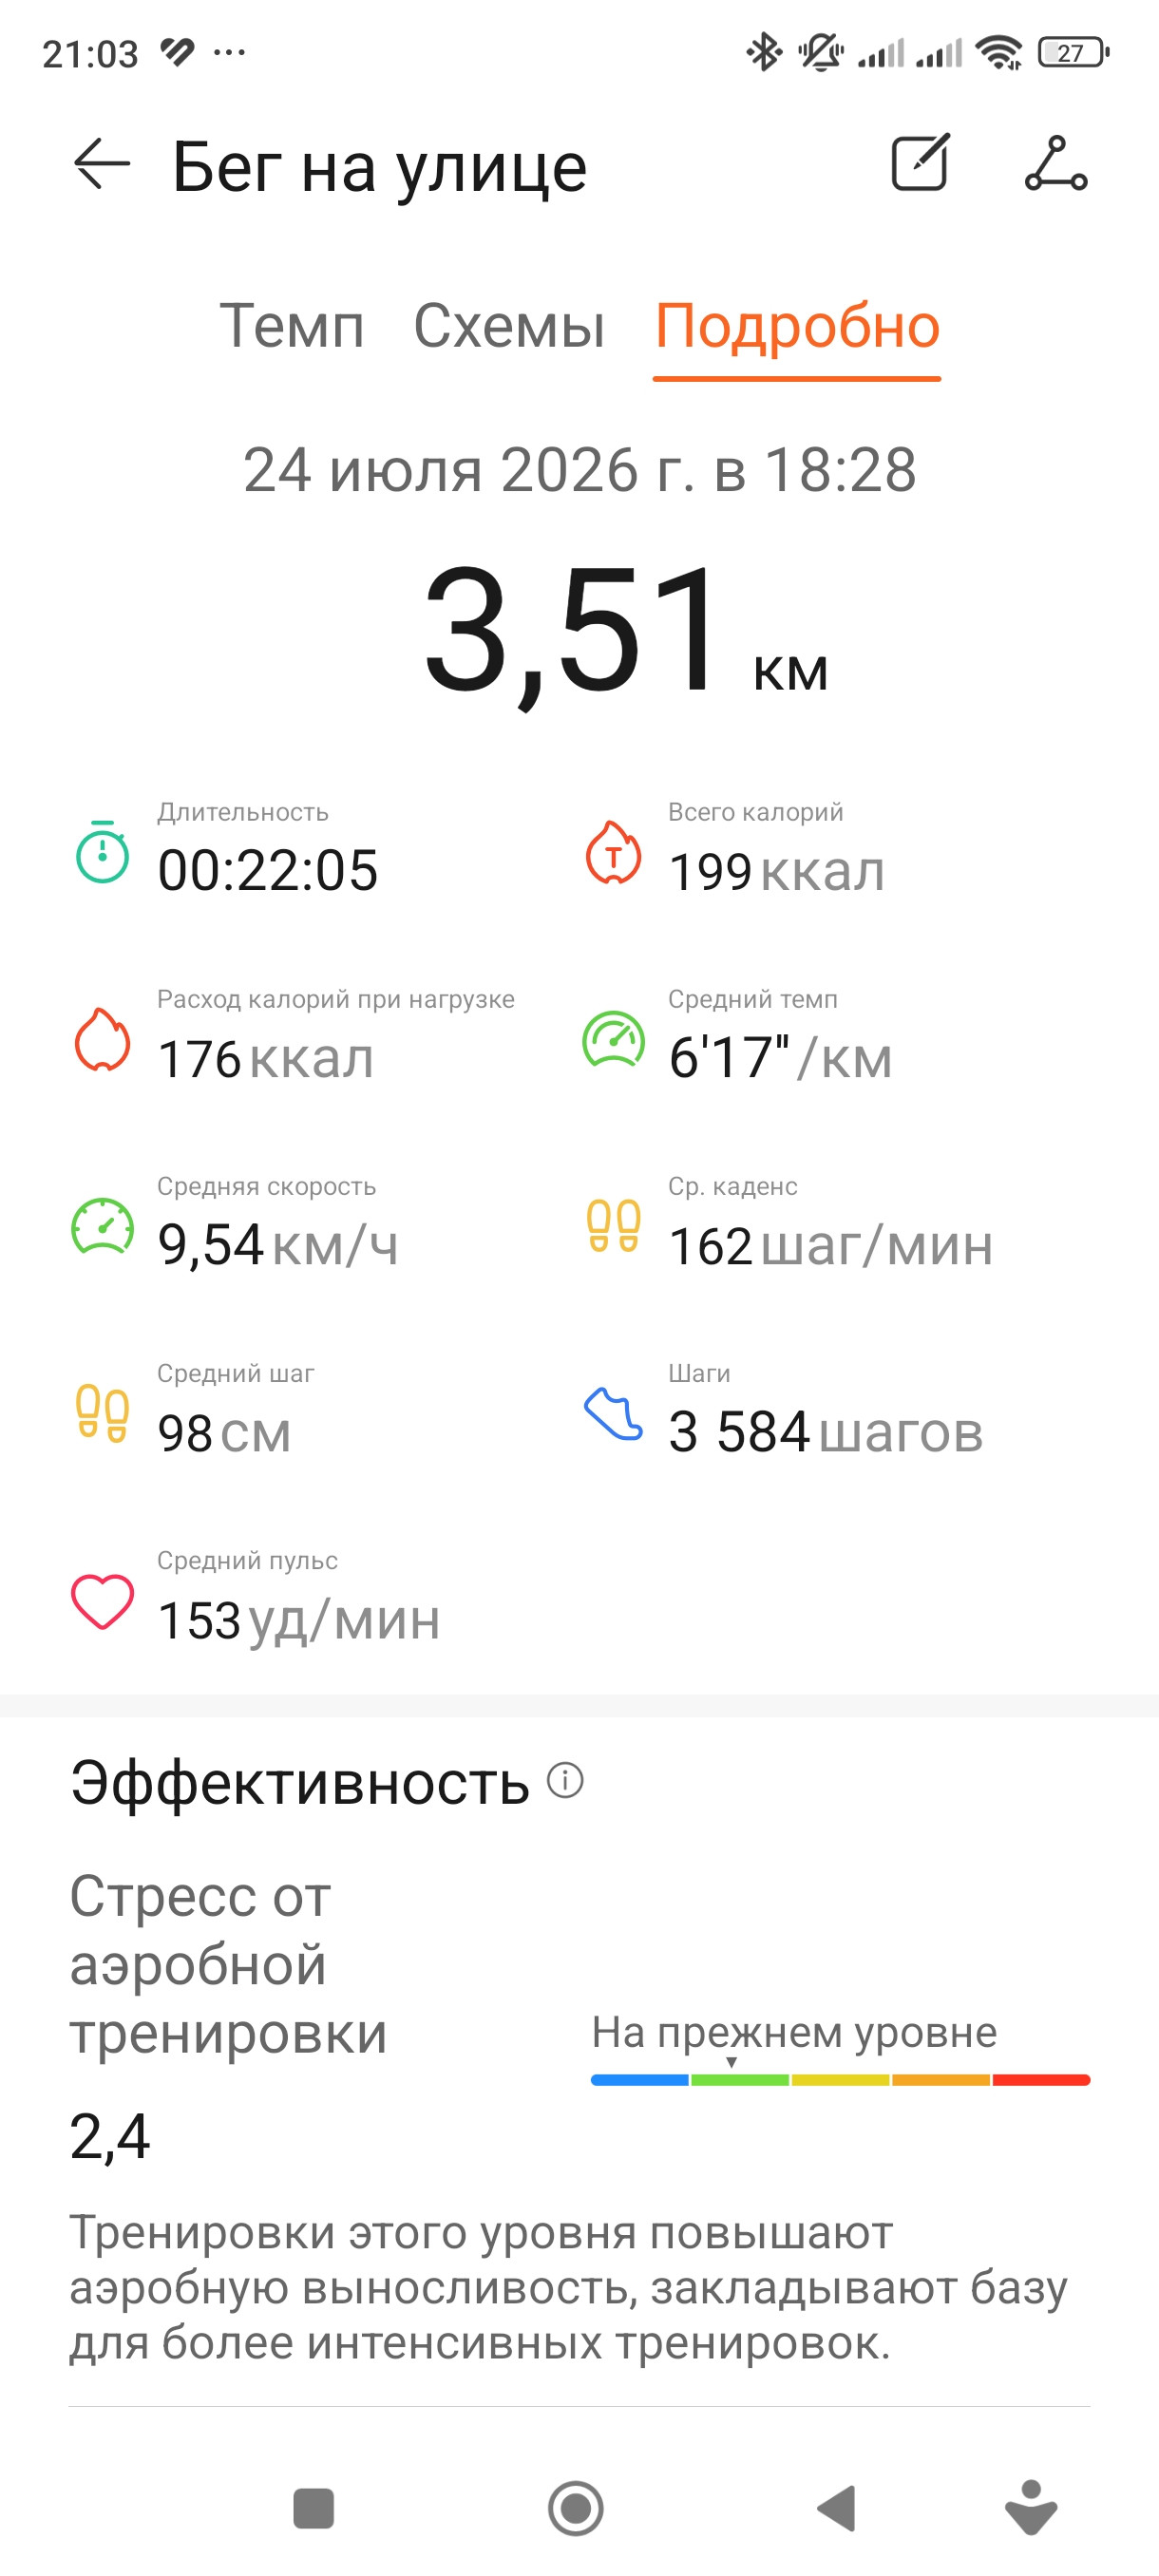Tap the accessibility navigation icon
Image resolution: width=1159 pixels, height=2576 pixels.
click(x=1031, y=2508)
